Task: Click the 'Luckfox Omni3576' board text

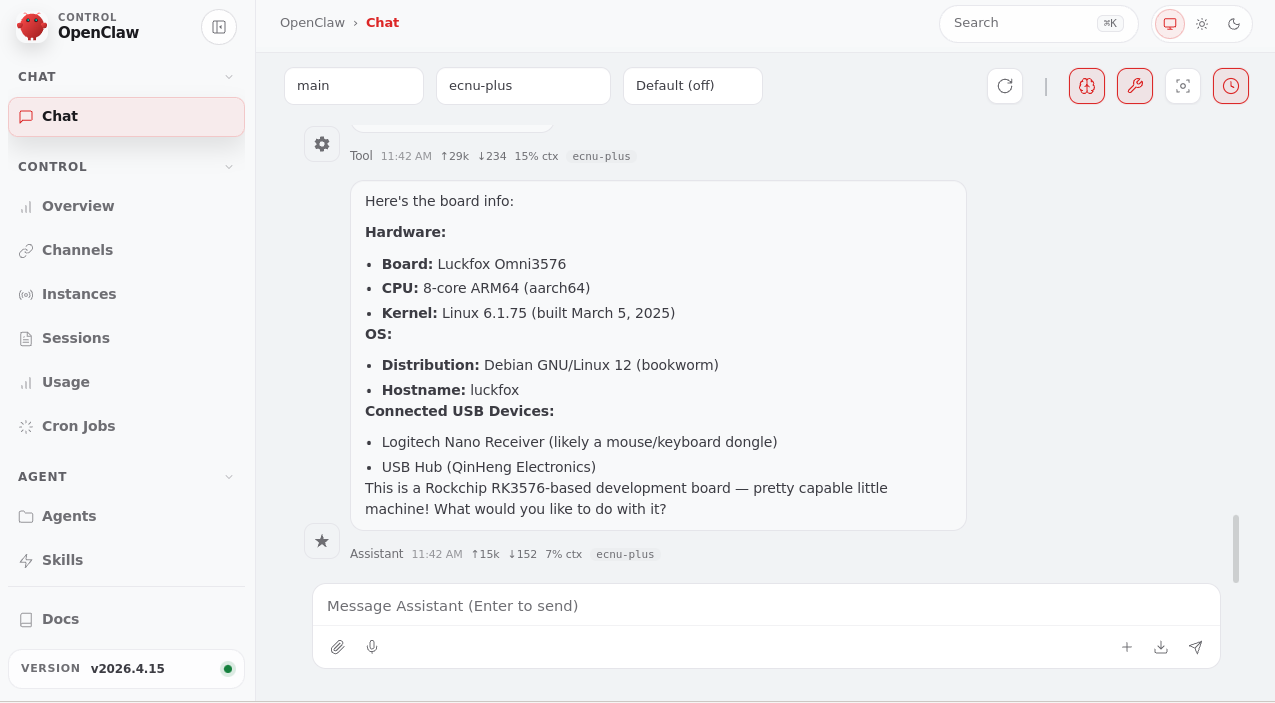Action: tap(502, 264)
